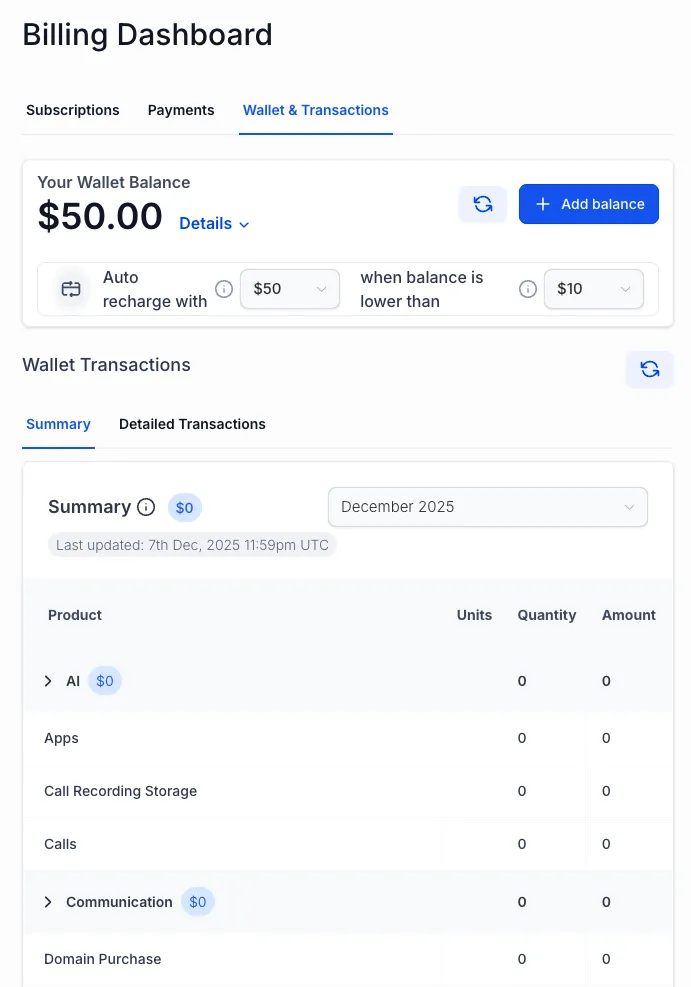Click the Call Recording Storage row
The image size is (691, 987).
(x=121, y=791)
